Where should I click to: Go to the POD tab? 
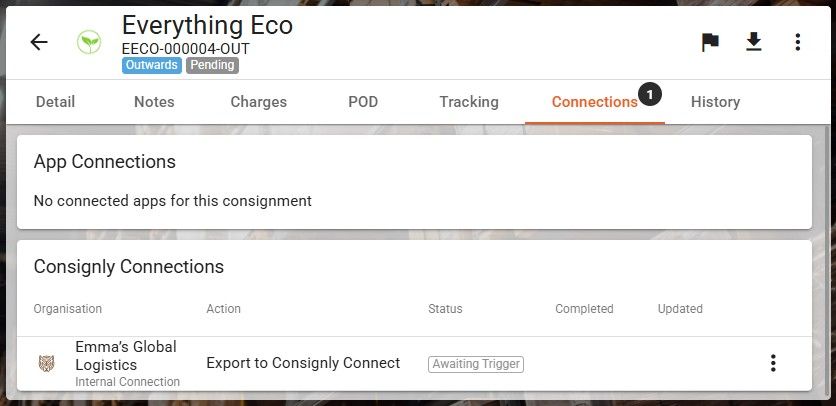tap(363, 102)
